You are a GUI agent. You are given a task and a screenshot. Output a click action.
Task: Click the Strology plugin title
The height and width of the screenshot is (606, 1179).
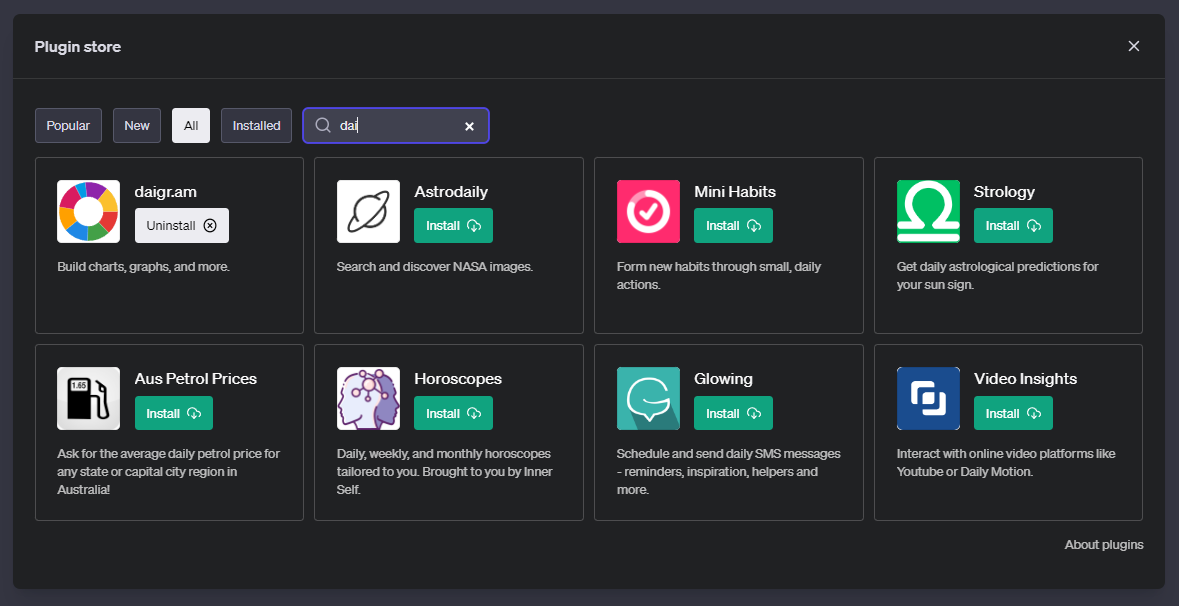click(x=1005, y=192)
